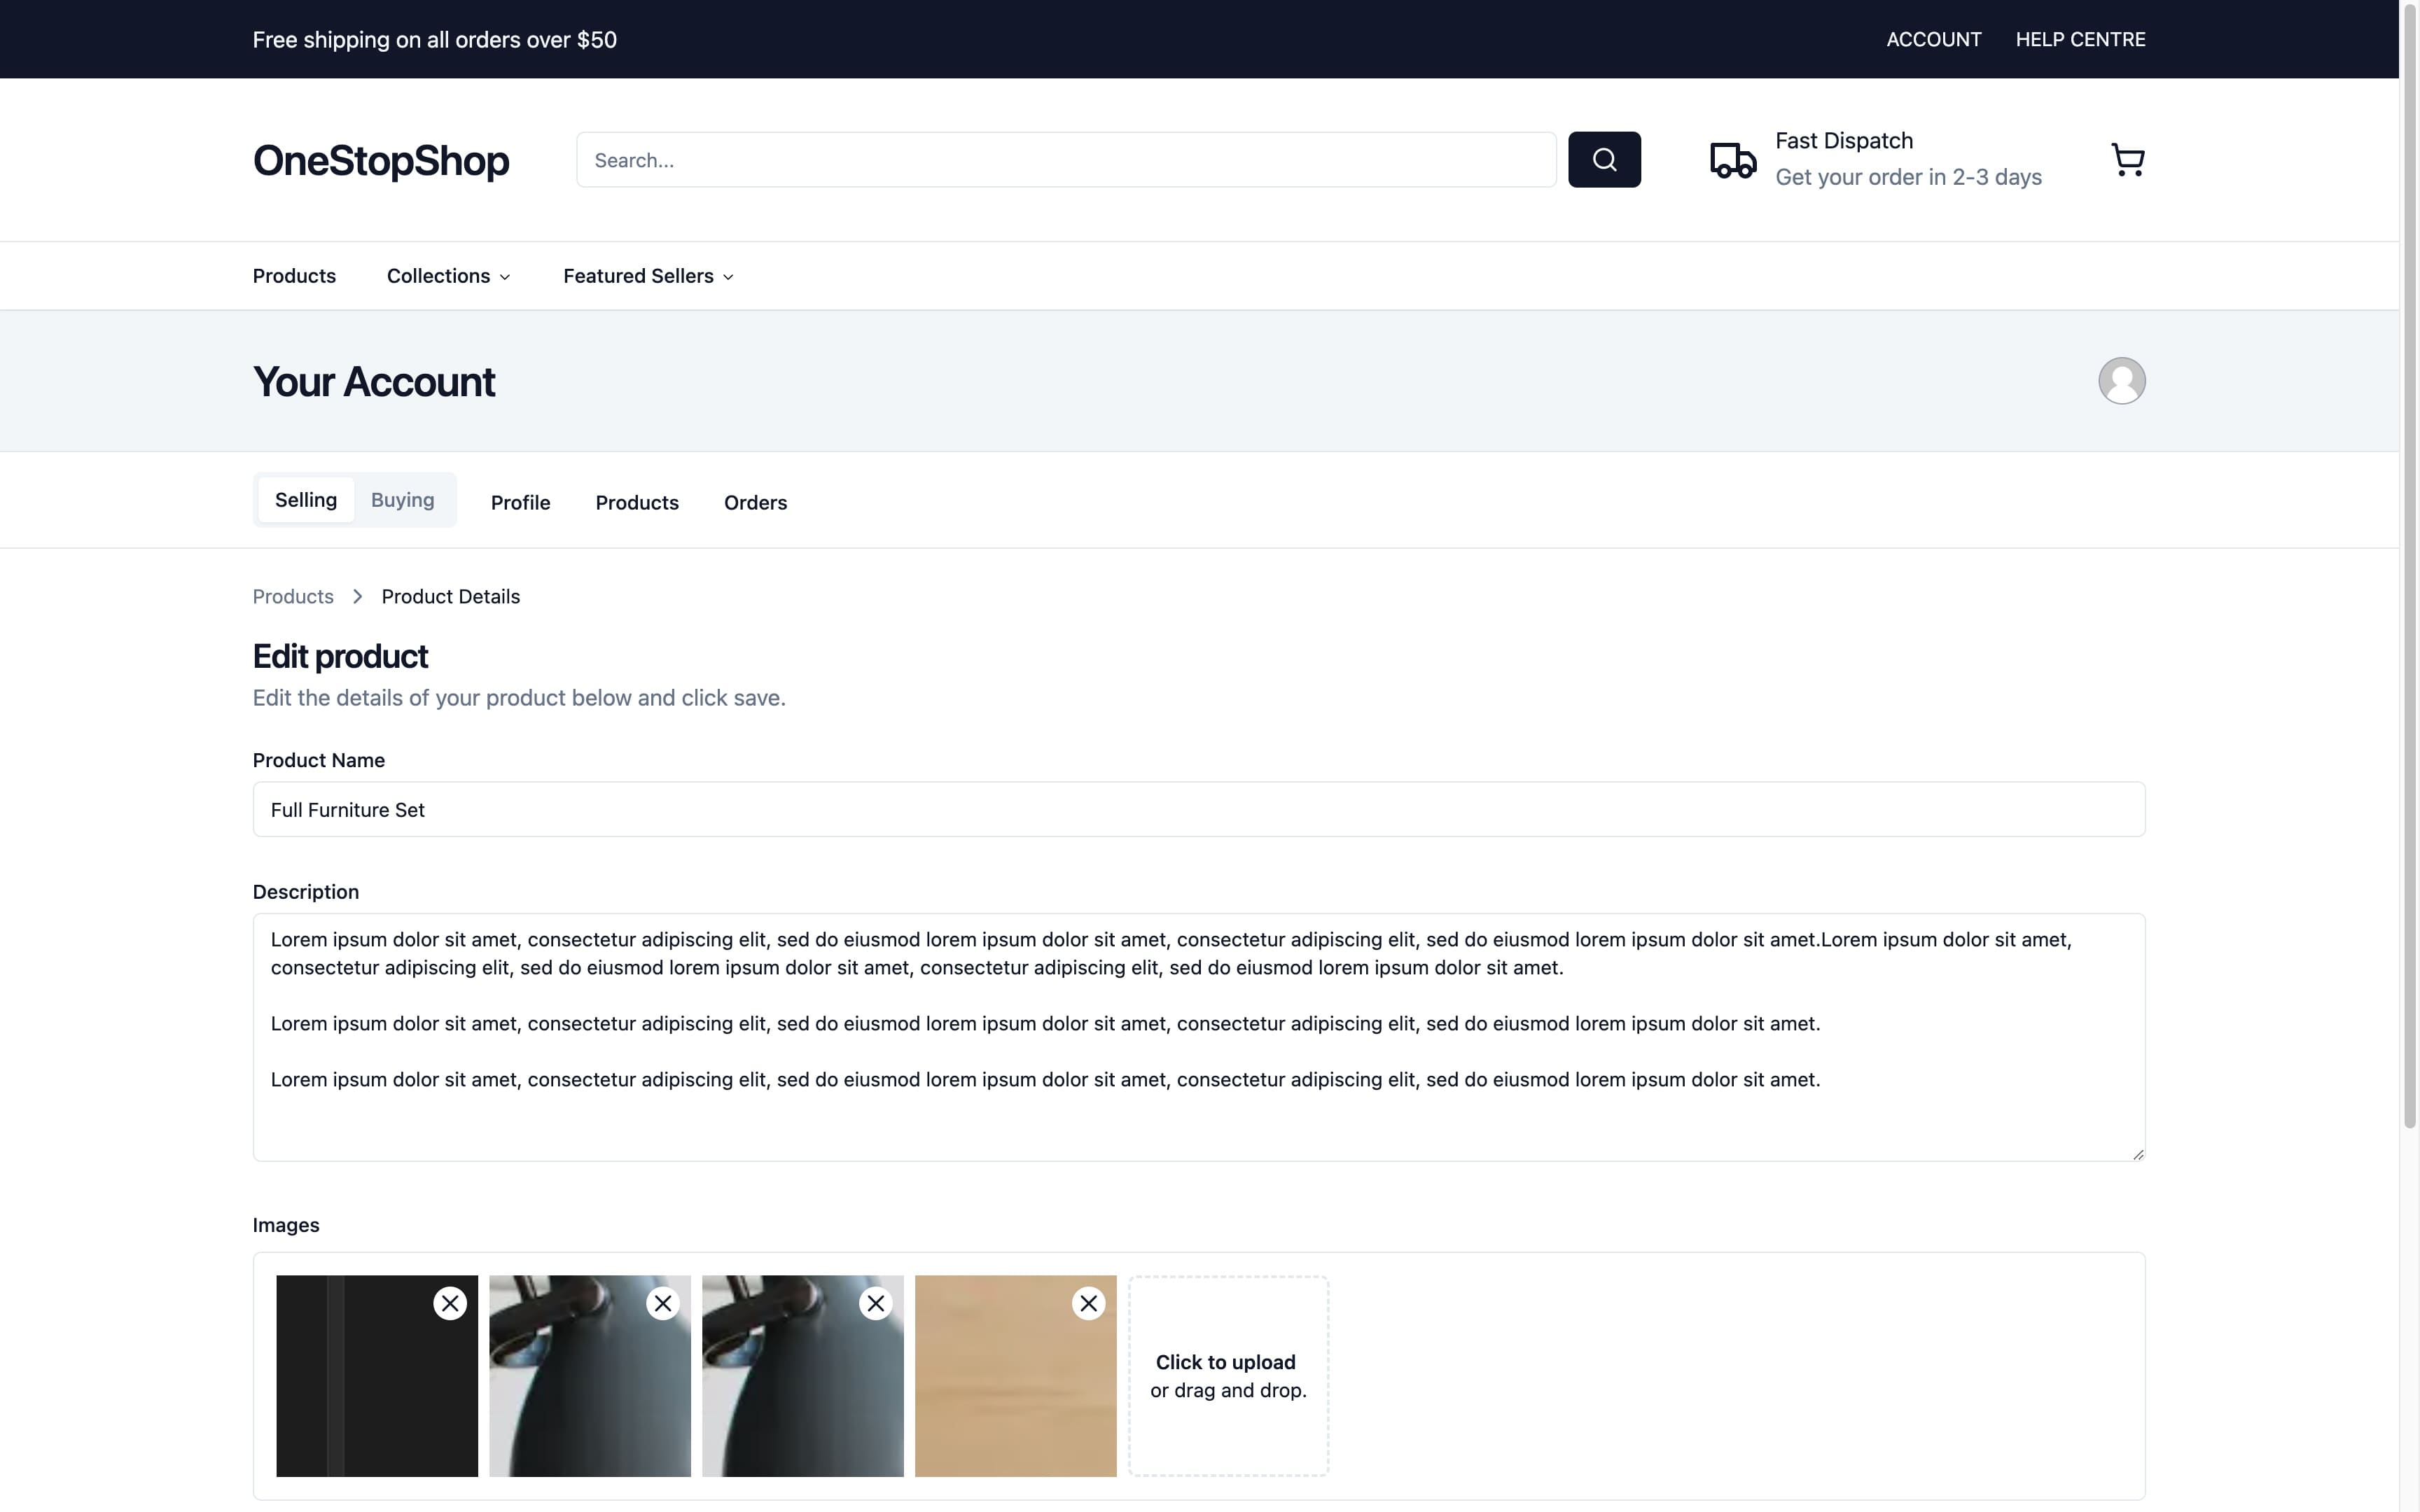Navigate back via Products breadcrumb
The image size is (2420, 1512).
[x=292, y=596]
